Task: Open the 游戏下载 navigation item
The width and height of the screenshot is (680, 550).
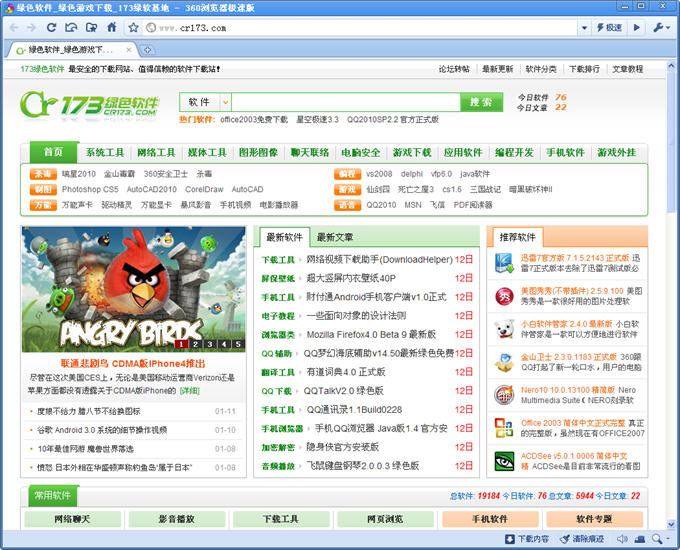Action: pos(412,153)
